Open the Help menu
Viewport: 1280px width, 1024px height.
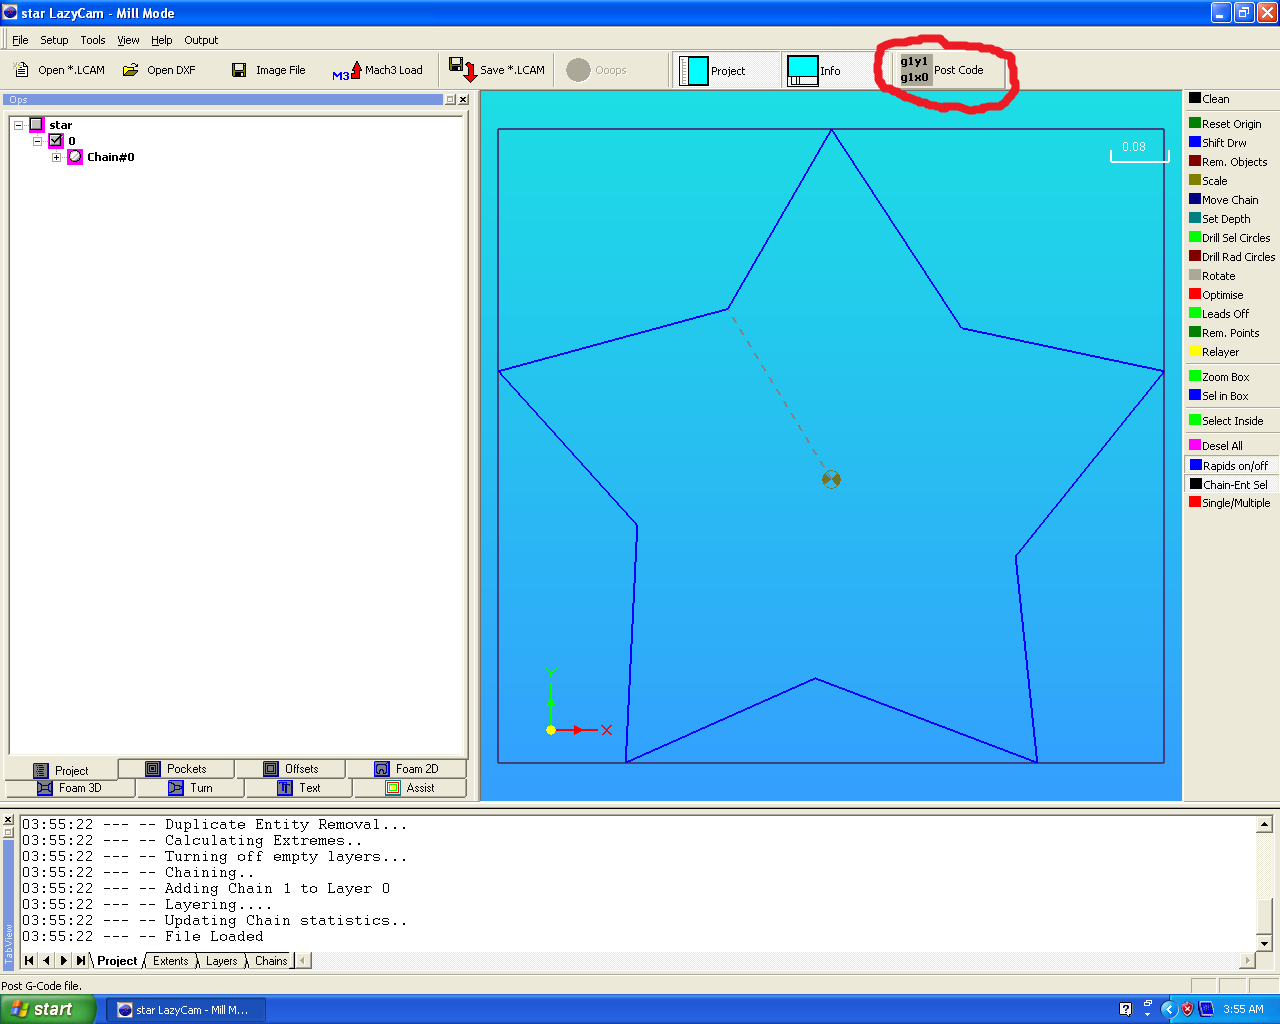[x=162, y=40]
